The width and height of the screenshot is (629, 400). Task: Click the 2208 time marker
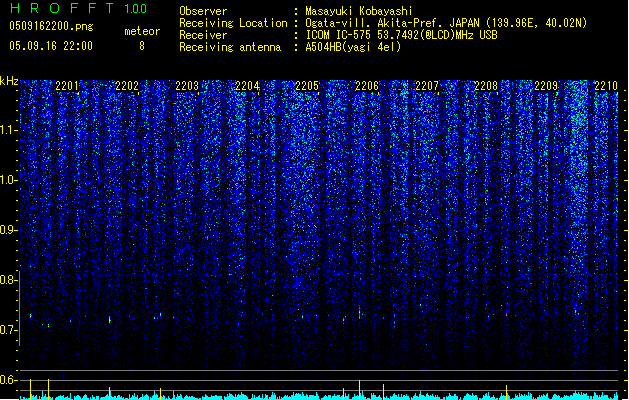click(486, 86)
